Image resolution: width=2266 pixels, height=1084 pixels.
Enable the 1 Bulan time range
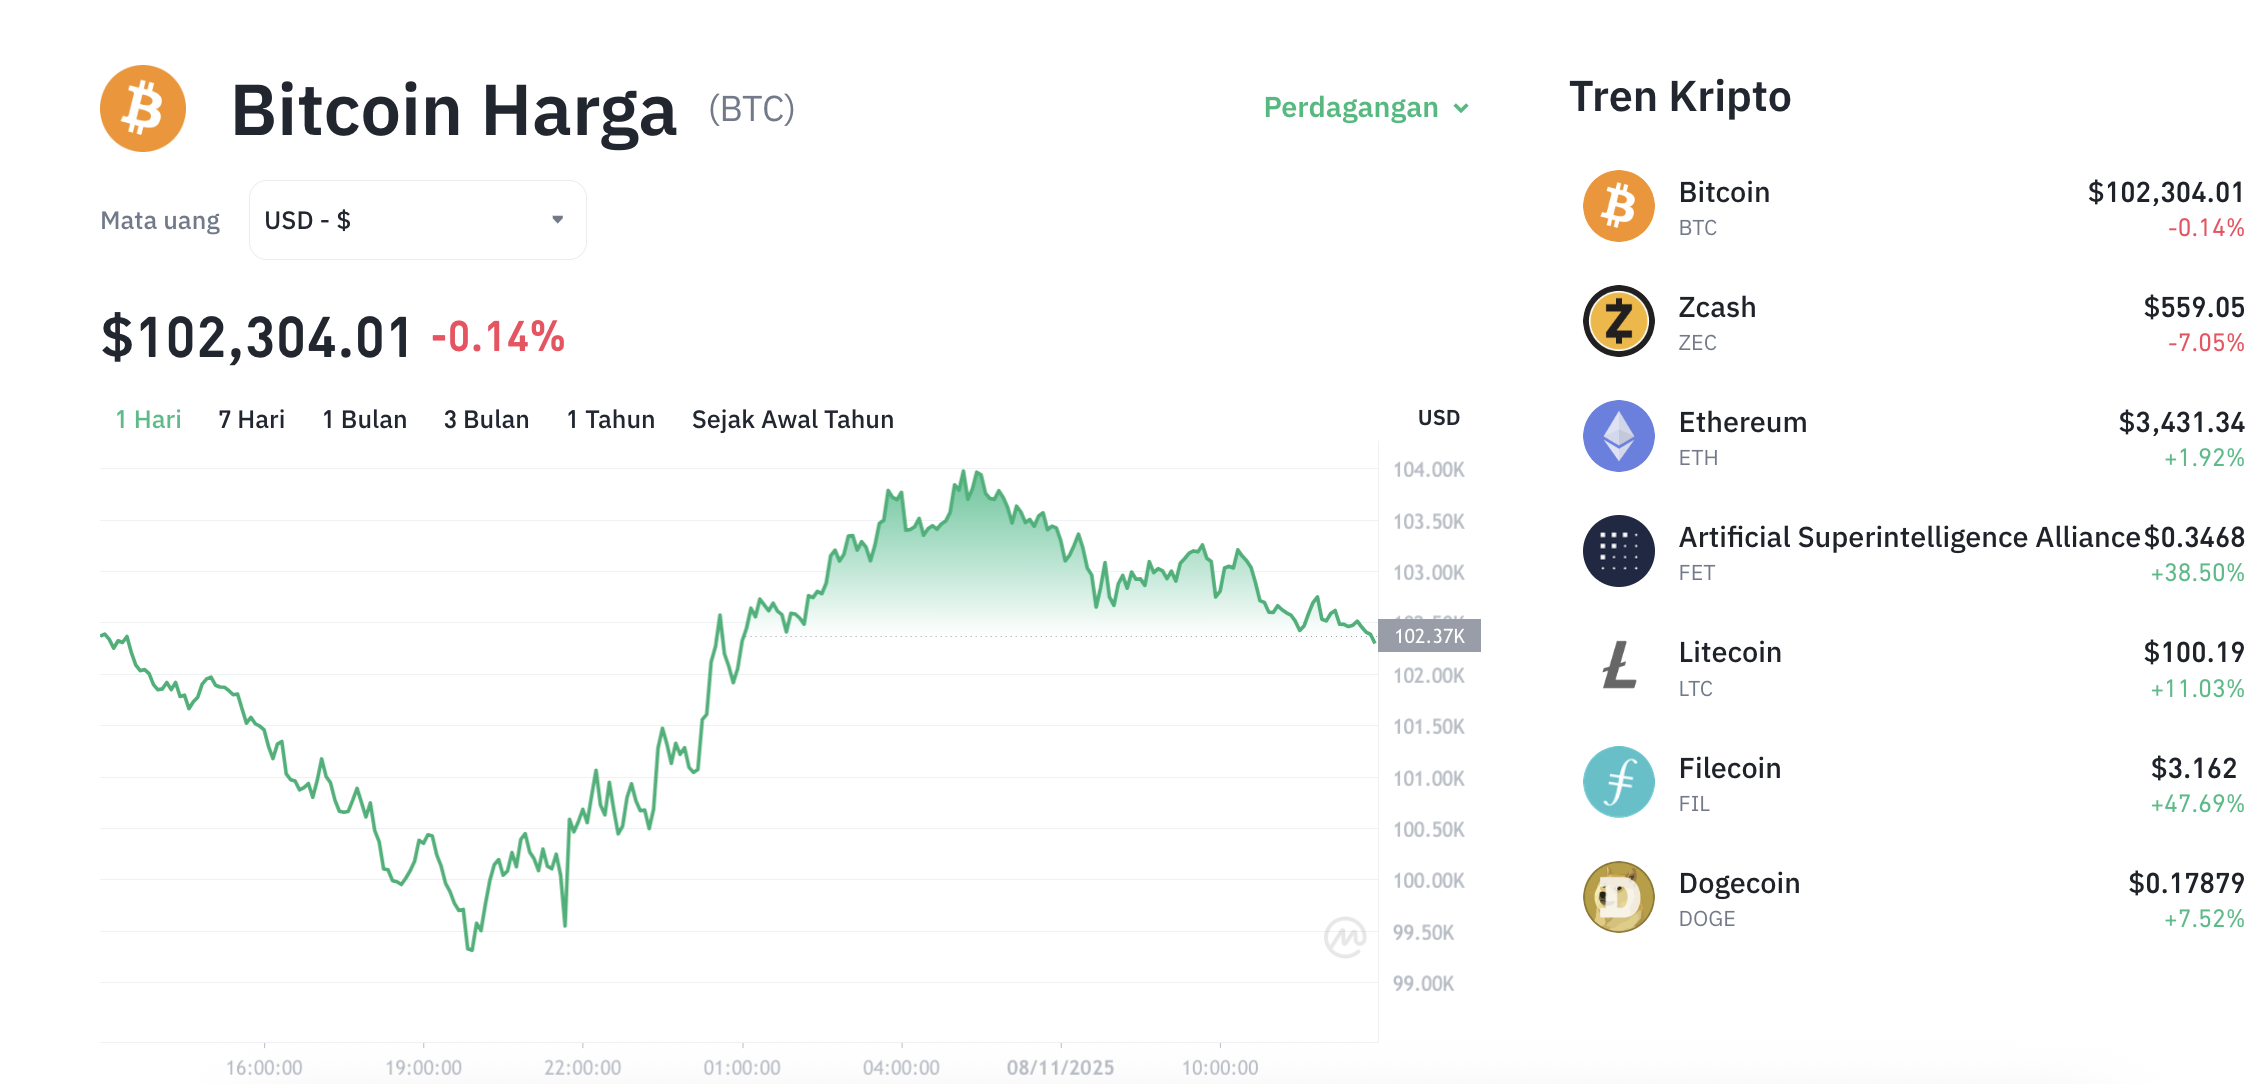click(x=364, y=419)
